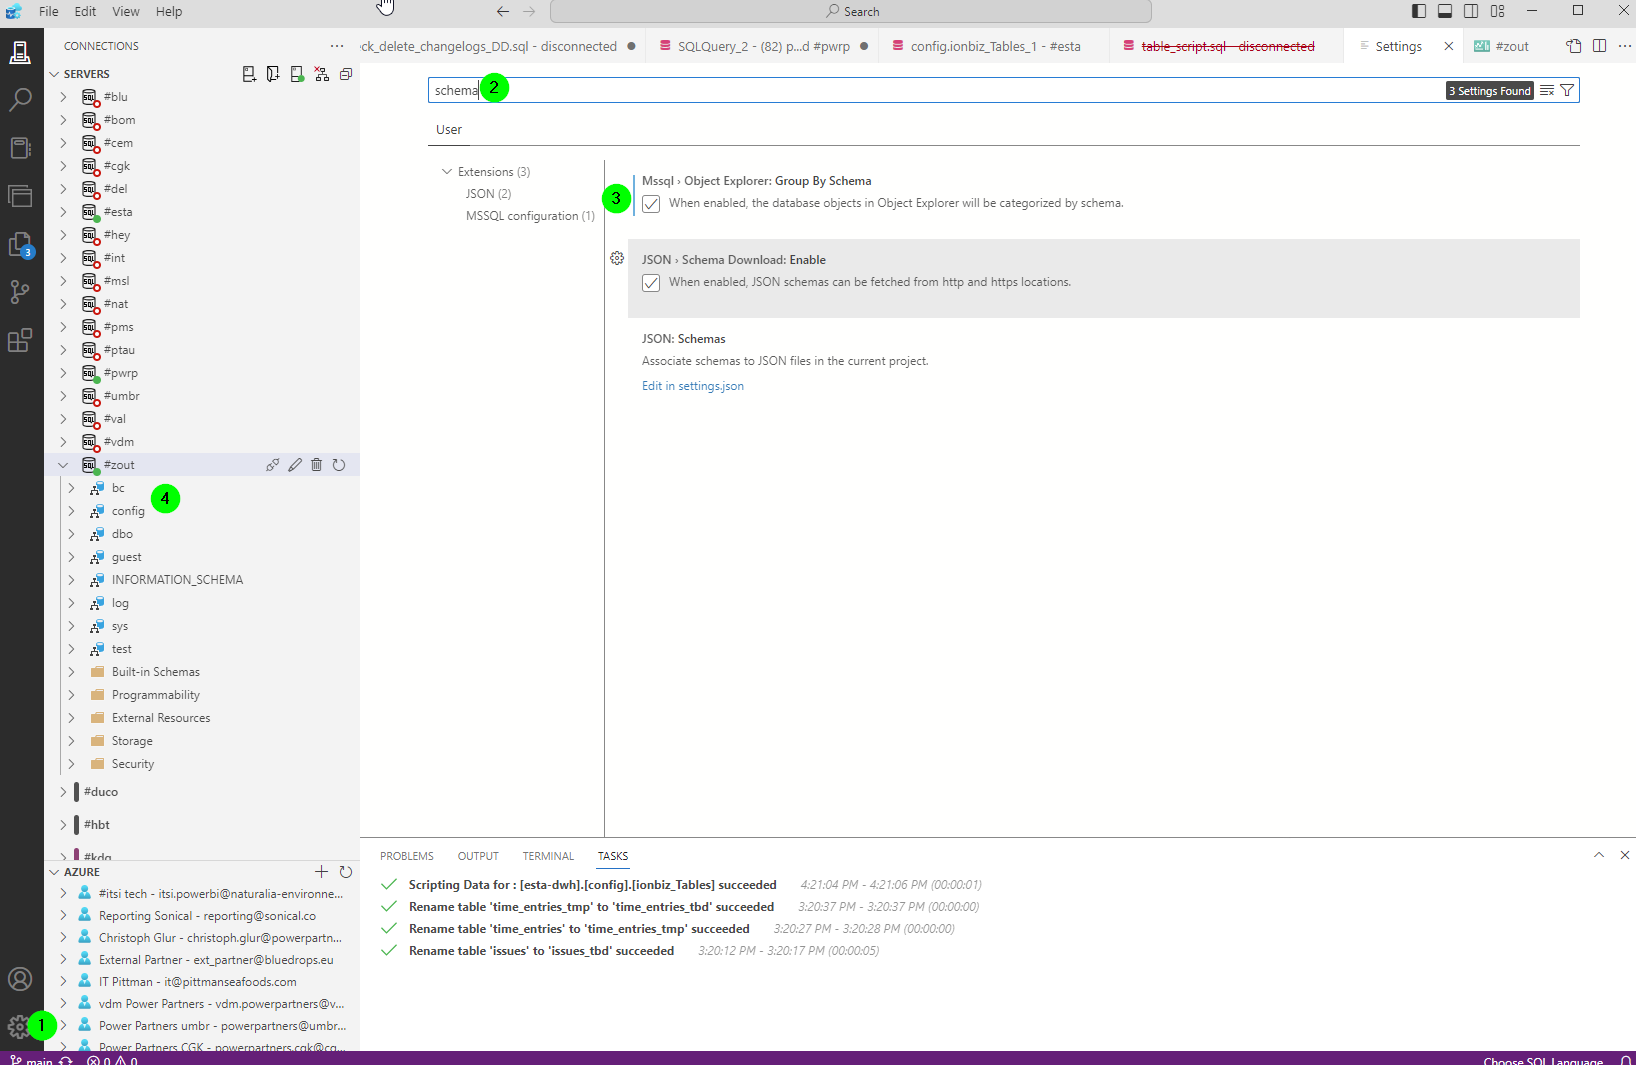Go back using the title bar arrow
The height and width of the screenshot is (1065, 1636).
[503, 12]
